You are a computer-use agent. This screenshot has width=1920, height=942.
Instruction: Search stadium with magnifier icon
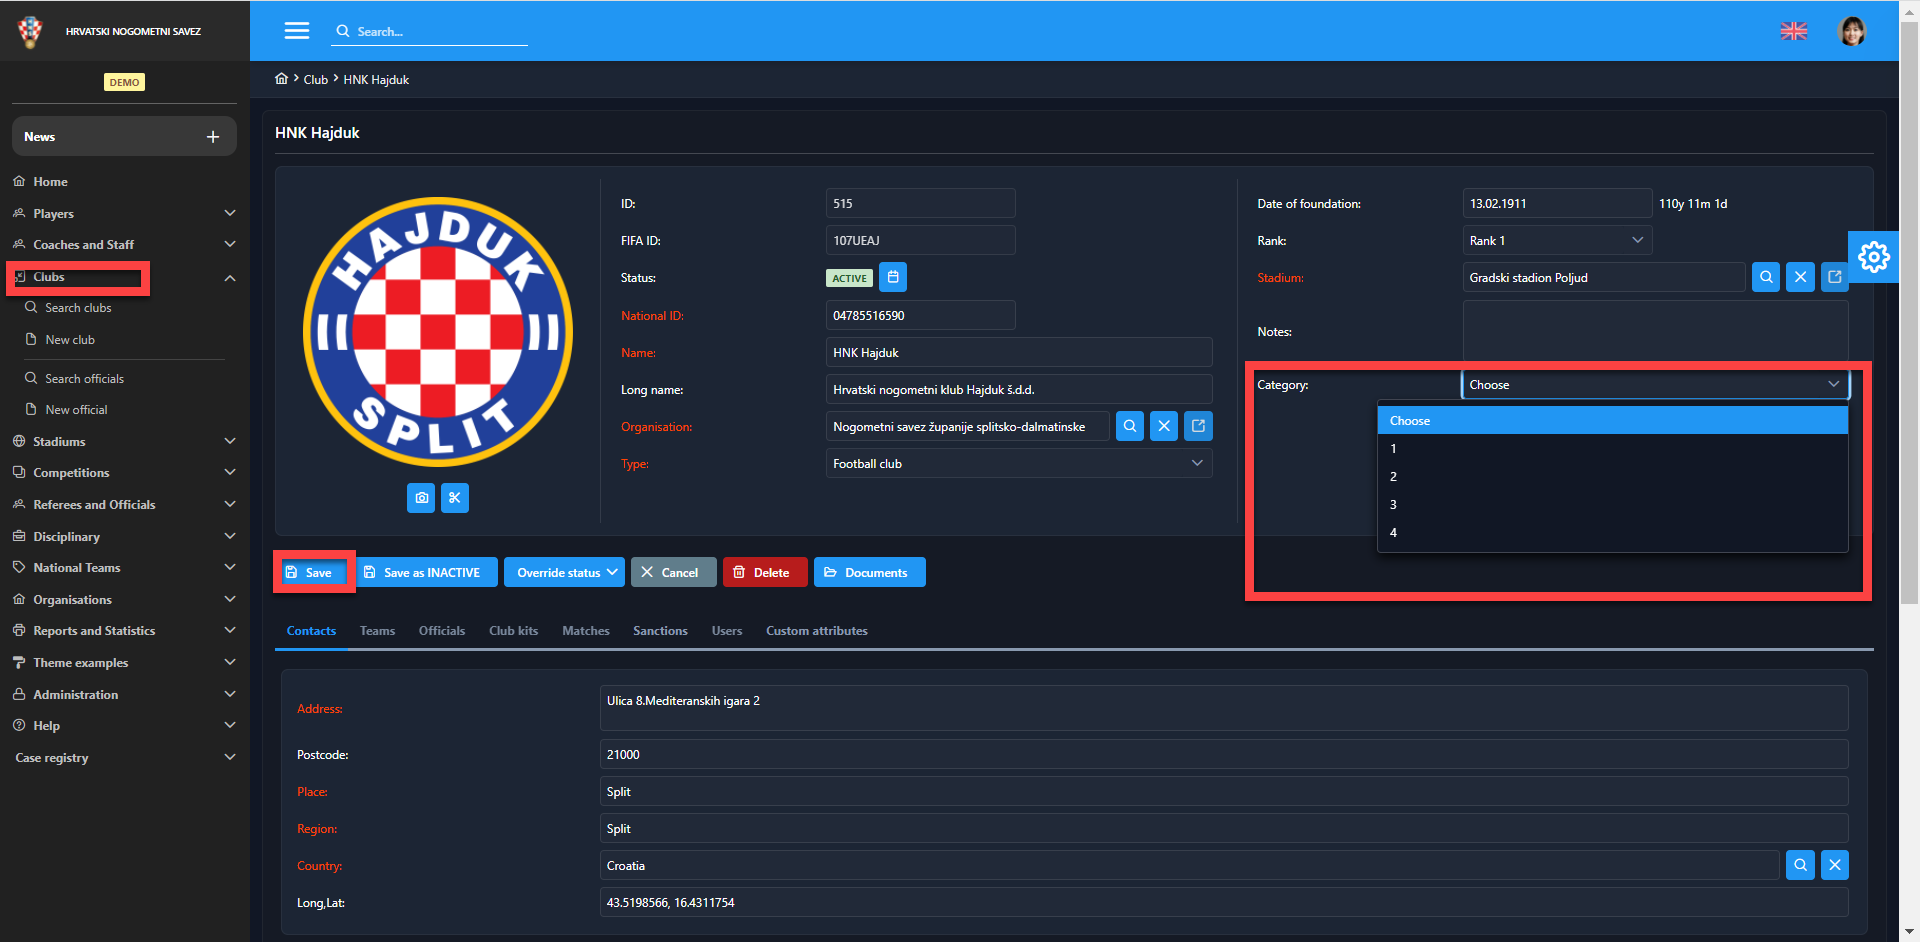(1766, 277)
